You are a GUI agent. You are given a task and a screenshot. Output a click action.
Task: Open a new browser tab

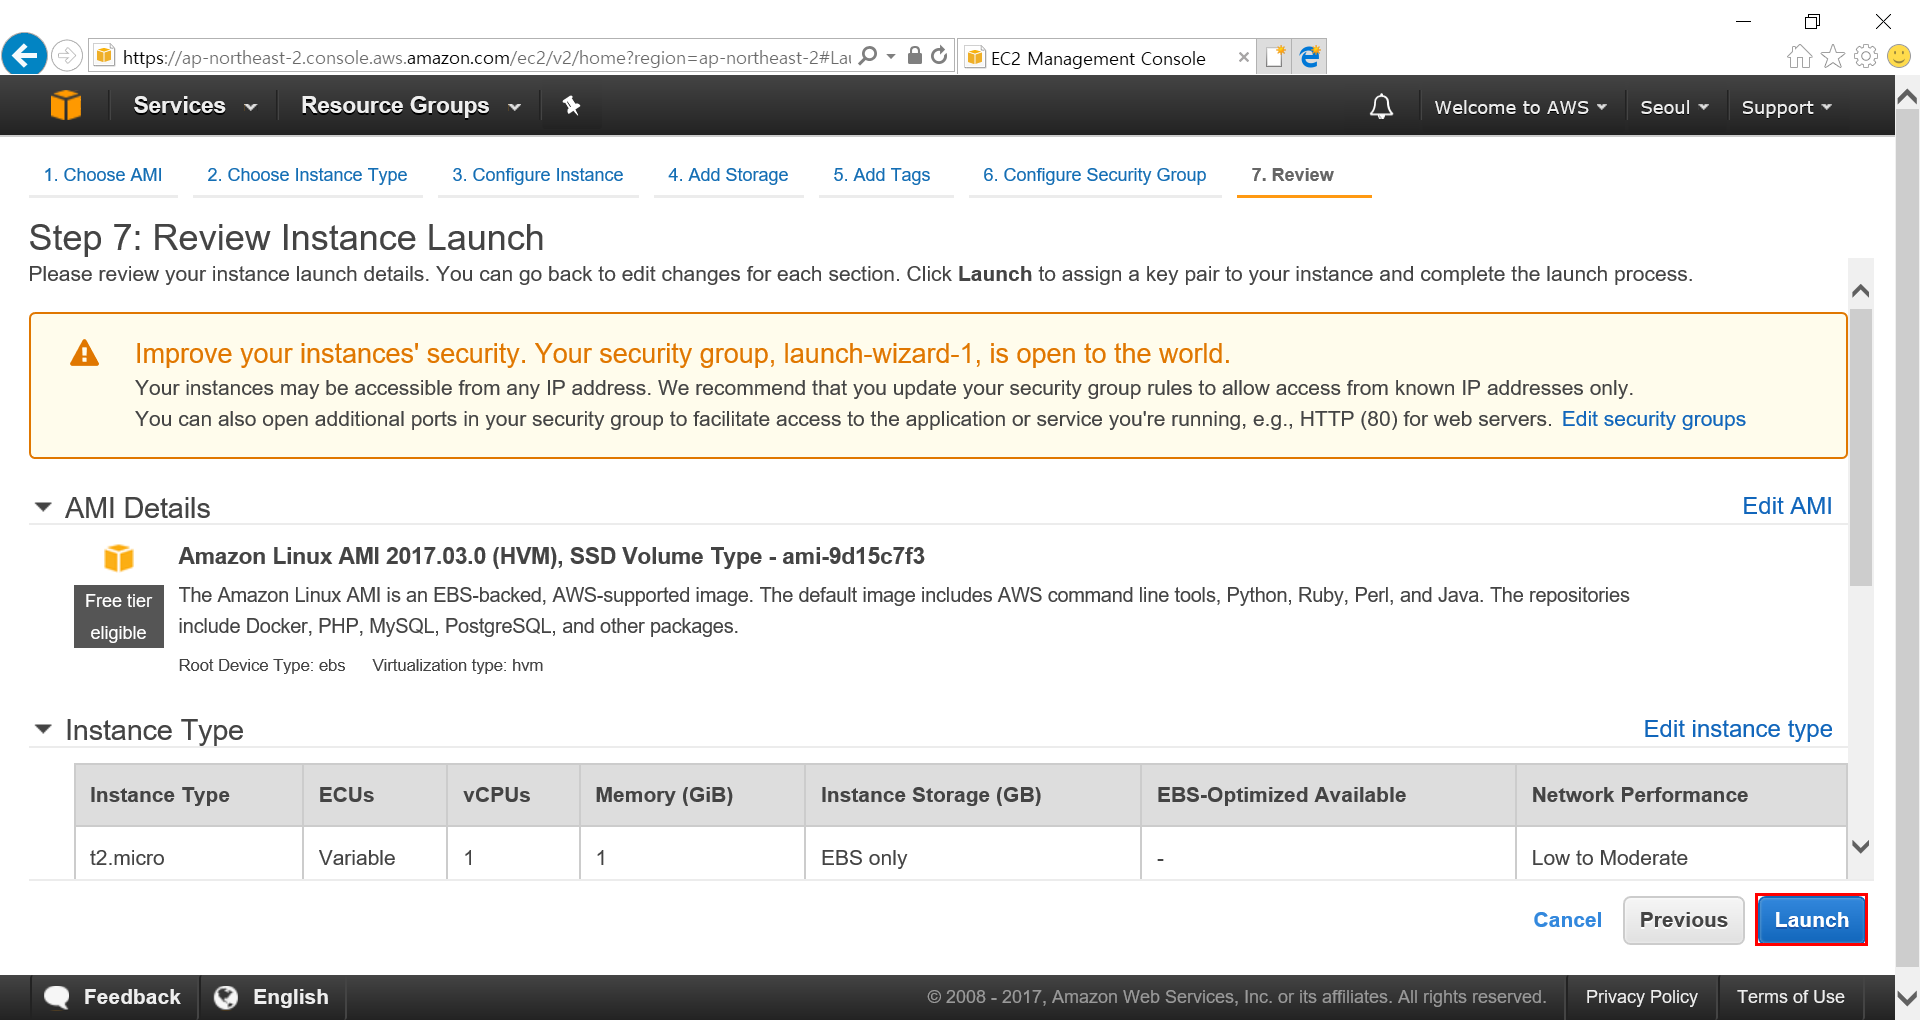[1275, 57]
